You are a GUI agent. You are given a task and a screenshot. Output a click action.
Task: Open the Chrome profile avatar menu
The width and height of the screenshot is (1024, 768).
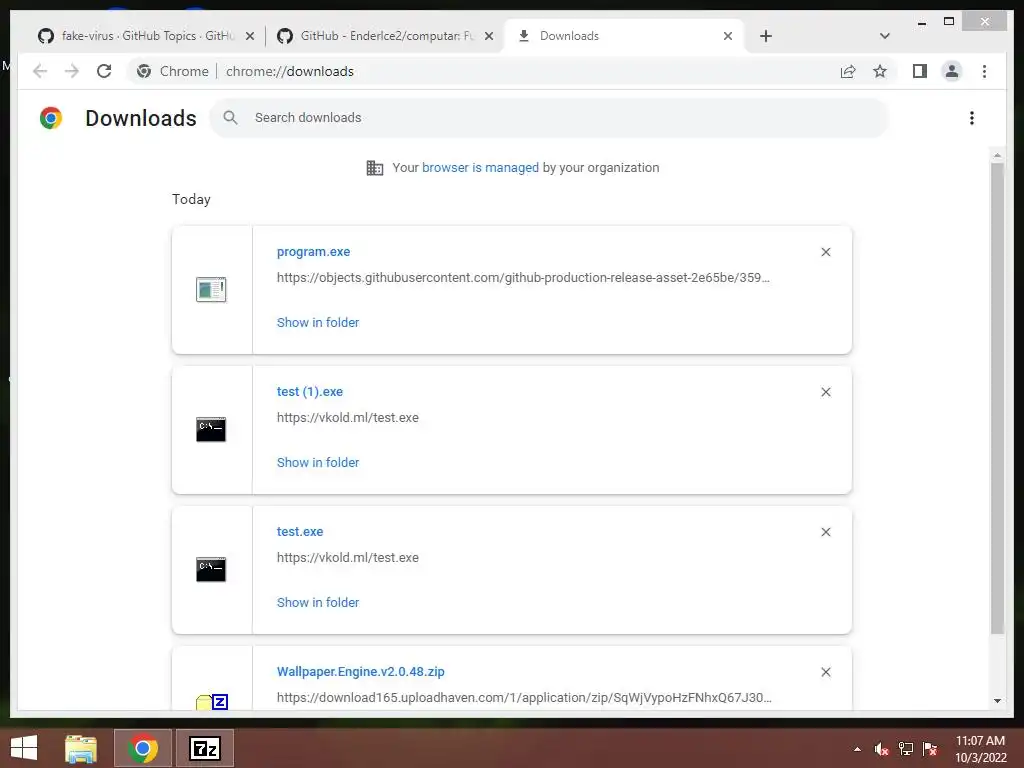[x=952, y=71]
